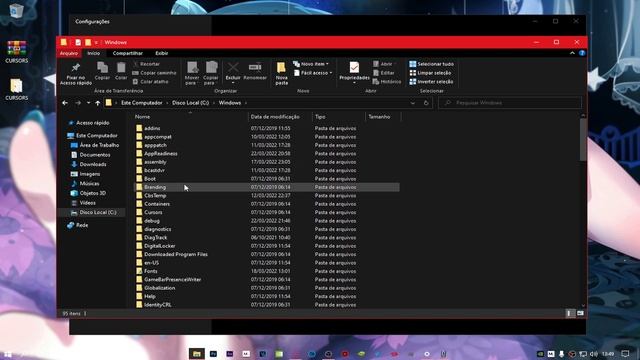Click Limpar seleção
The width and height of the screenshot is (640, 360).
coord(430,73)
